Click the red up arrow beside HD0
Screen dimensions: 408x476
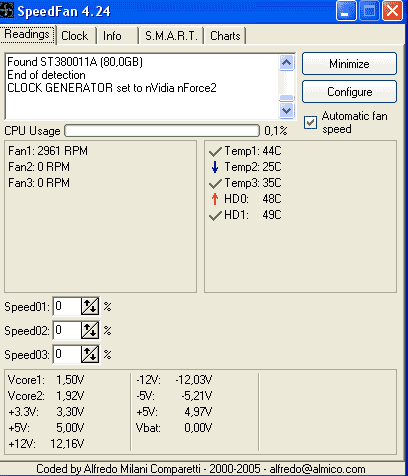click(215, 199)
